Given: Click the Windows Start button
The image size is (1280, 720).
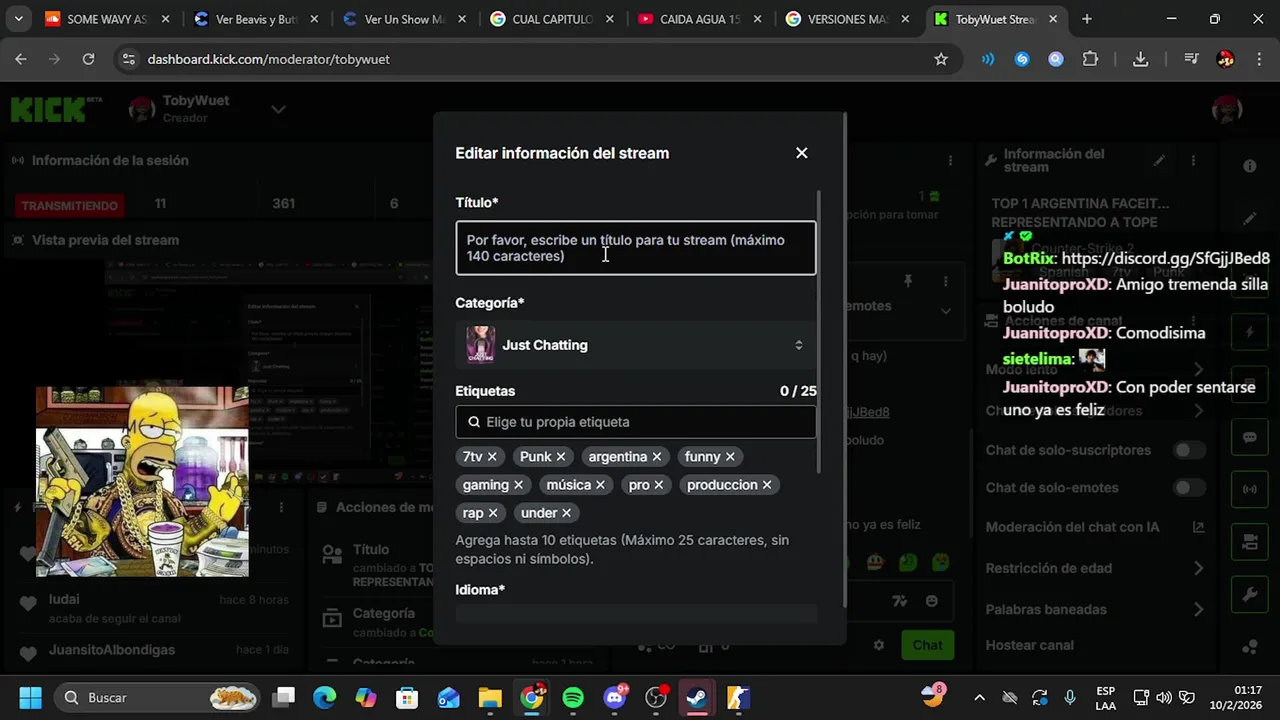Looking at the screenshot, I should tap(30, 698).
